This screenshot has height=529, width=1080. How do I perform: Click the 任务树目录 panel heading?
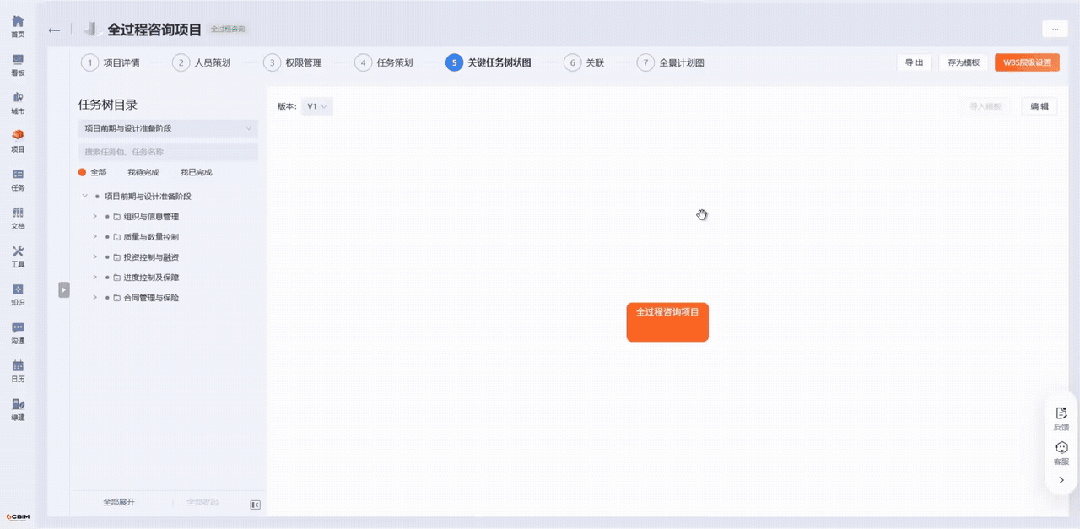coord(107,105)
